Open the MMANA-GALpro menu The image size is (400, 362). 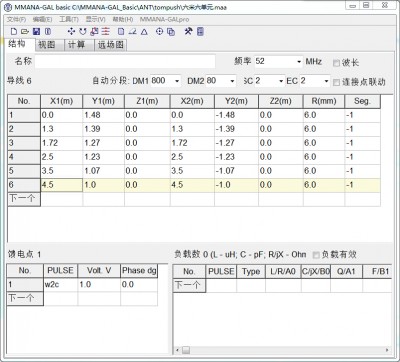(x=164, y=19)
